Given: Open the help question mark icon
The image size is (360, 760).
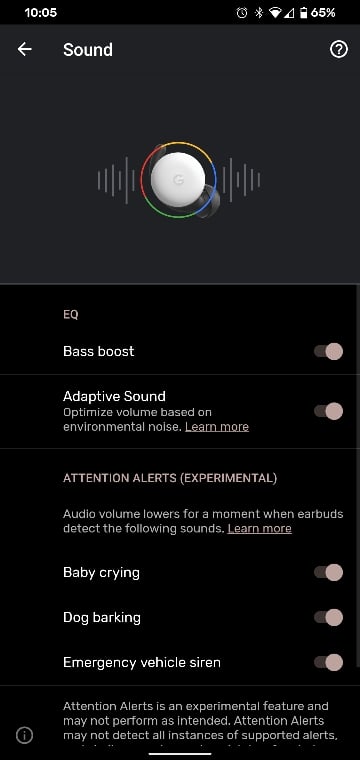Looking at the screenshot, I should [339, 49].
